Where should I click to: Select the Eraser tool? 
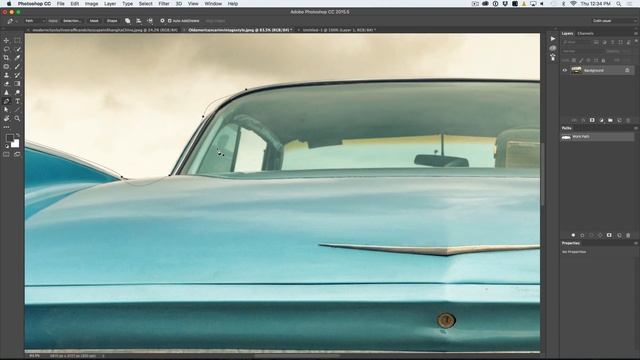point(6,84)
